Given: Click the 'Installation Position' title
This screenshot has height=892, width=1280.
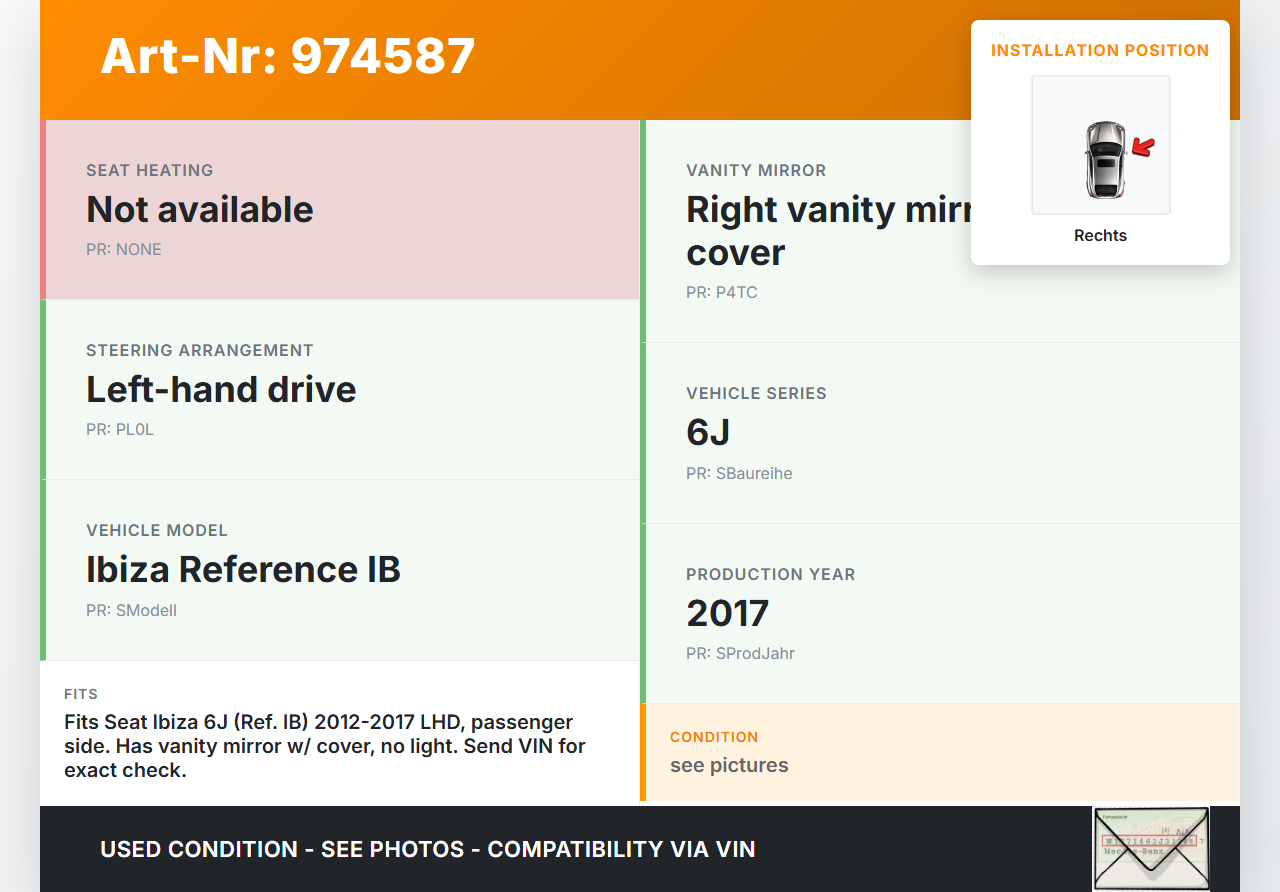Looking at the screenshot, I should pyautogui.click(x=1100, y=50).
